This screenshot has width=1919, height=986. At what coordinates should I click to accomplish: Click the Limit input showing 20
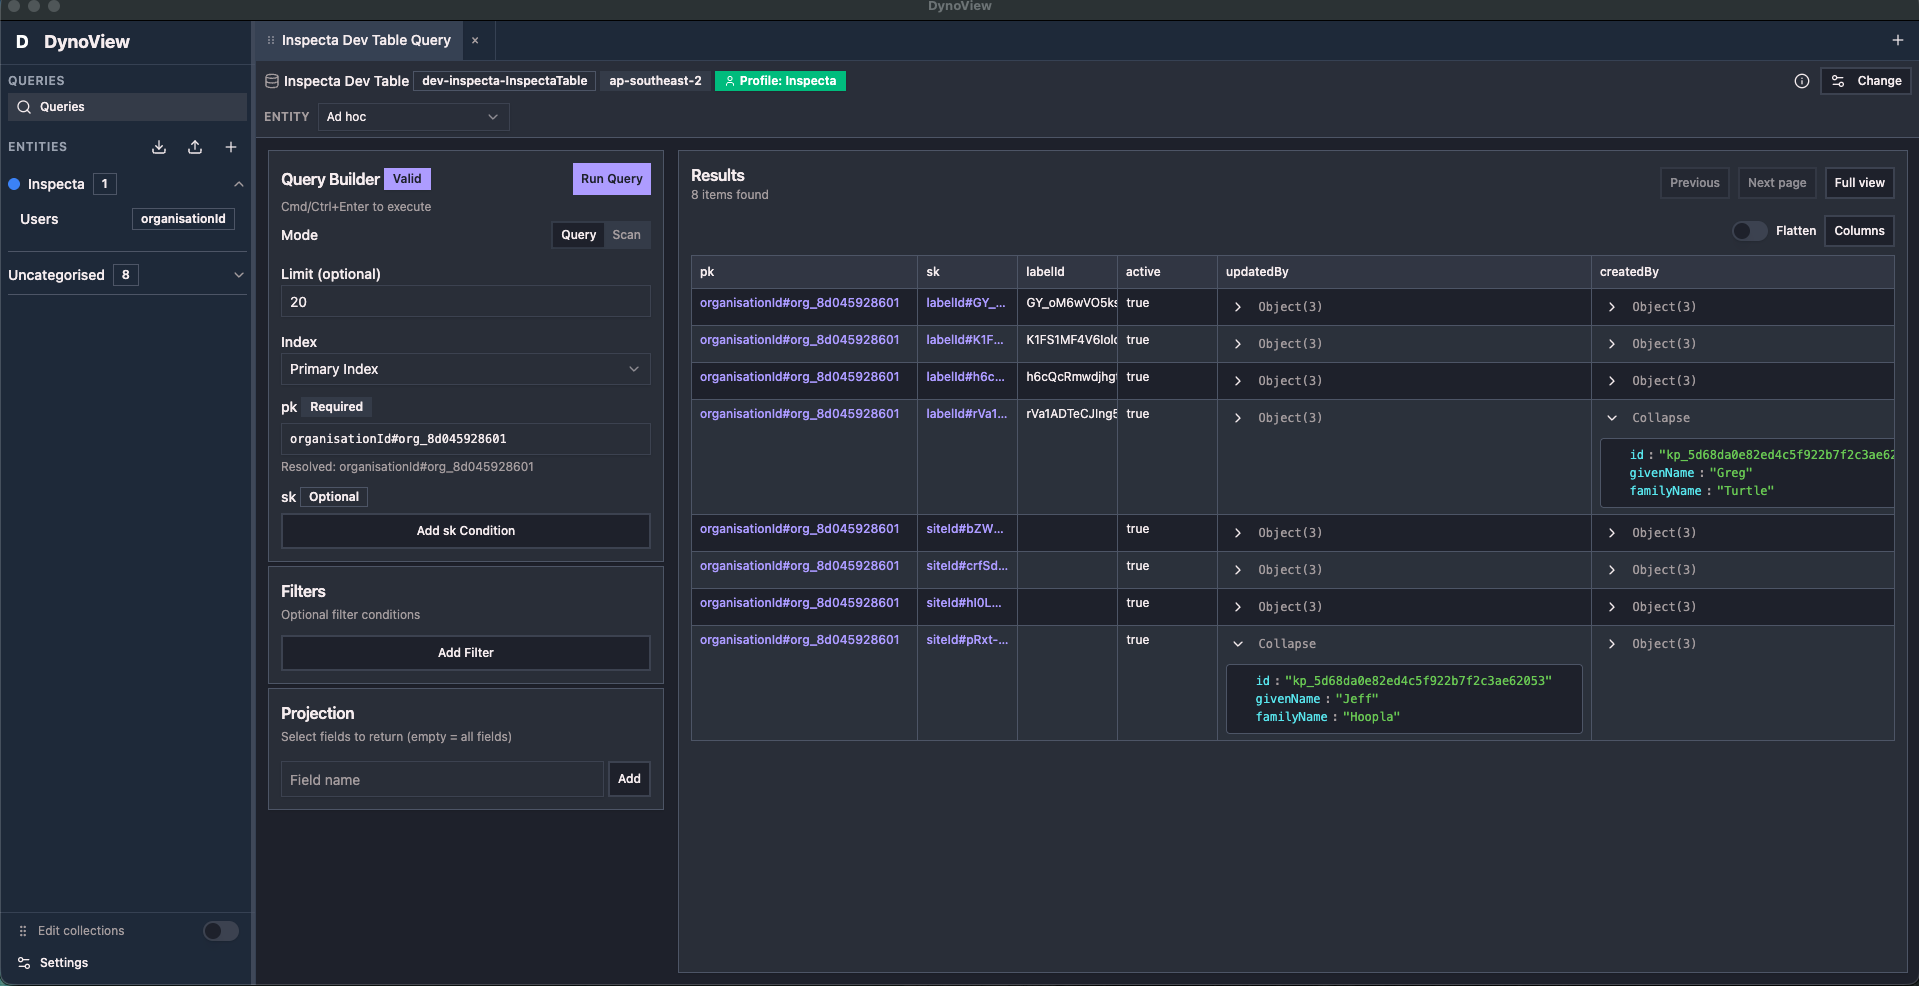coord(464,301)
